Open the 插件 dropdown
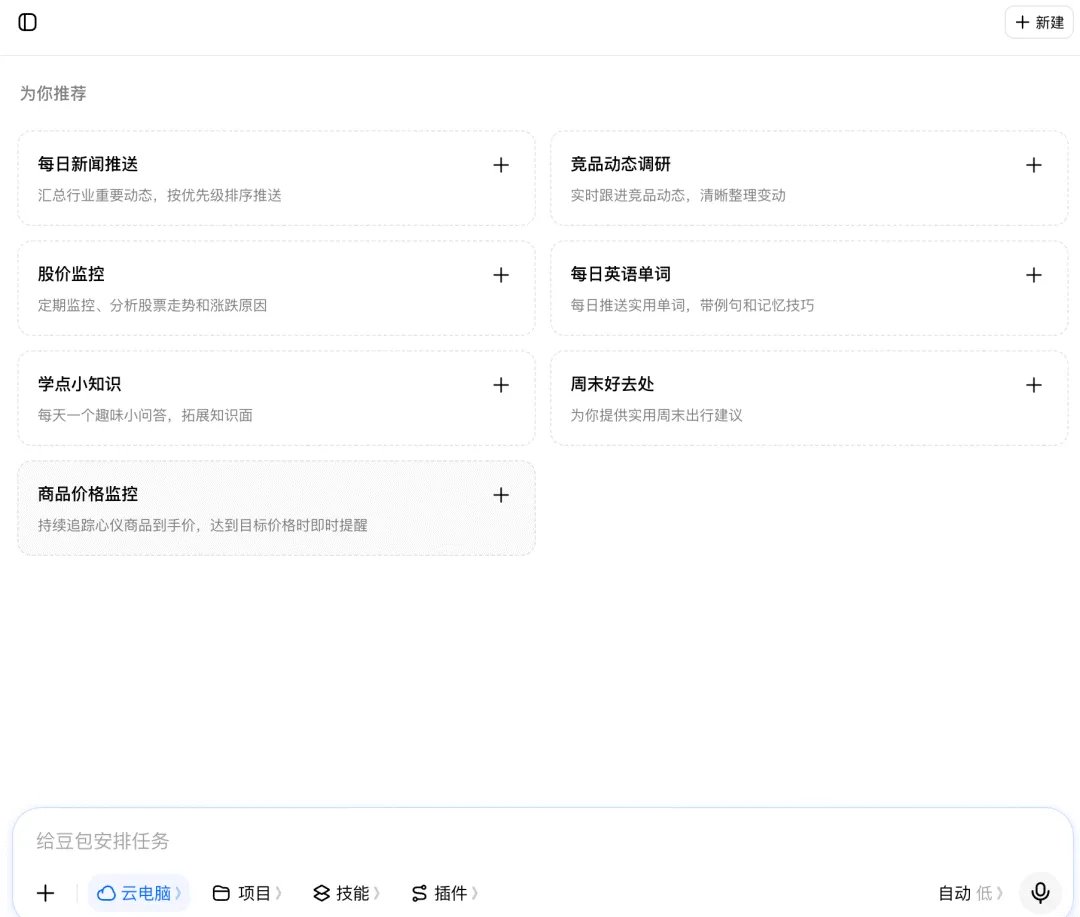1080x917 pixels. [x=444, y=893]
